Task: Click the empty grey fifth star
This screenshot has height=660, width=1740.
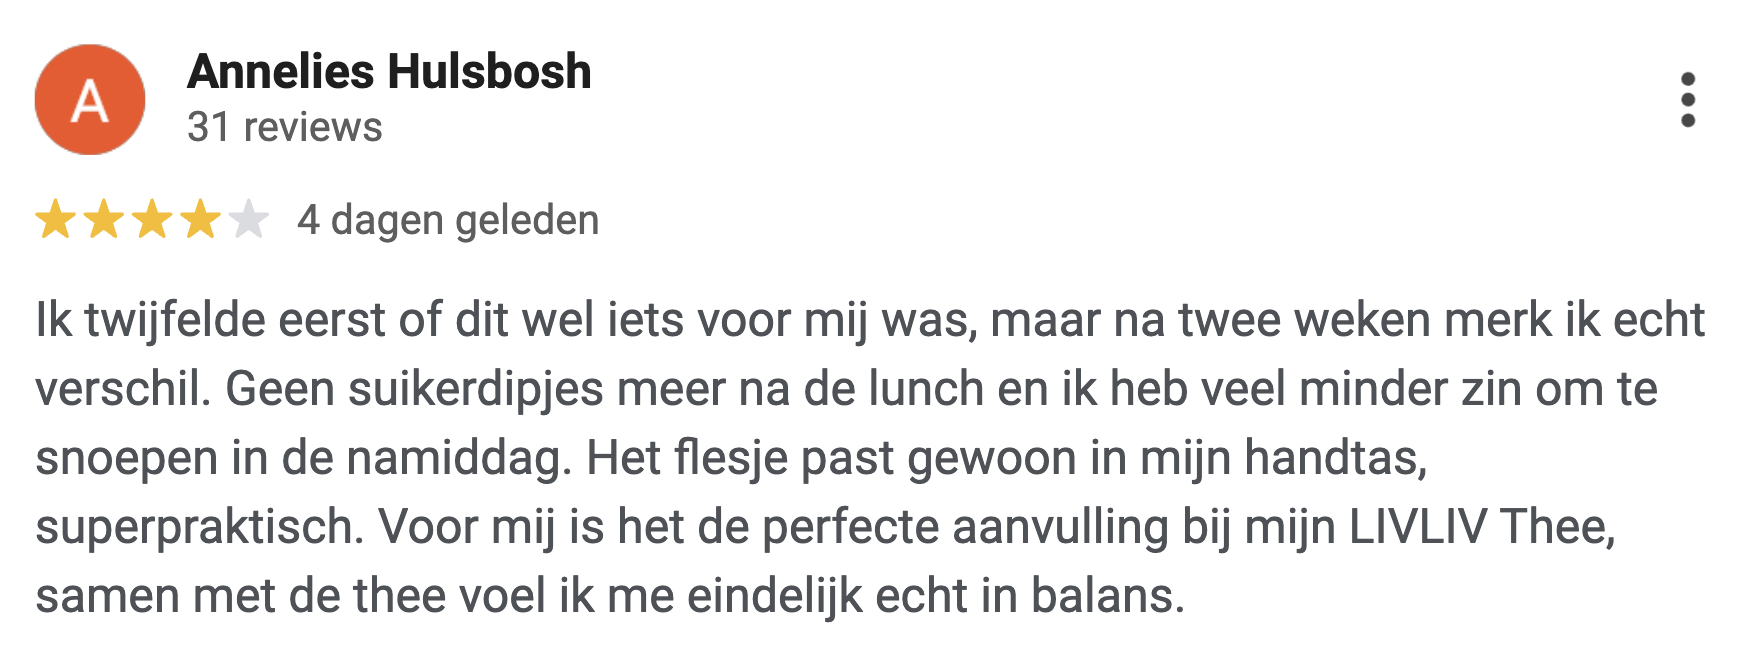Action: 248,220
